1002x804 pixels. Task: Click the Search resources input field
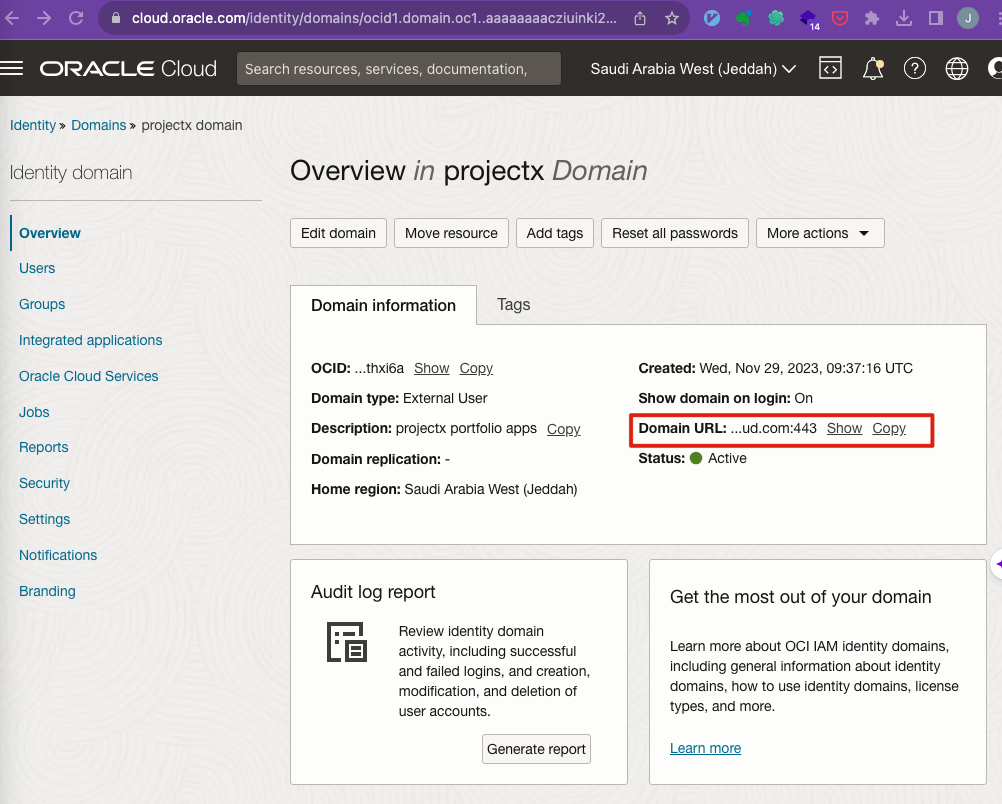(398, 69)
